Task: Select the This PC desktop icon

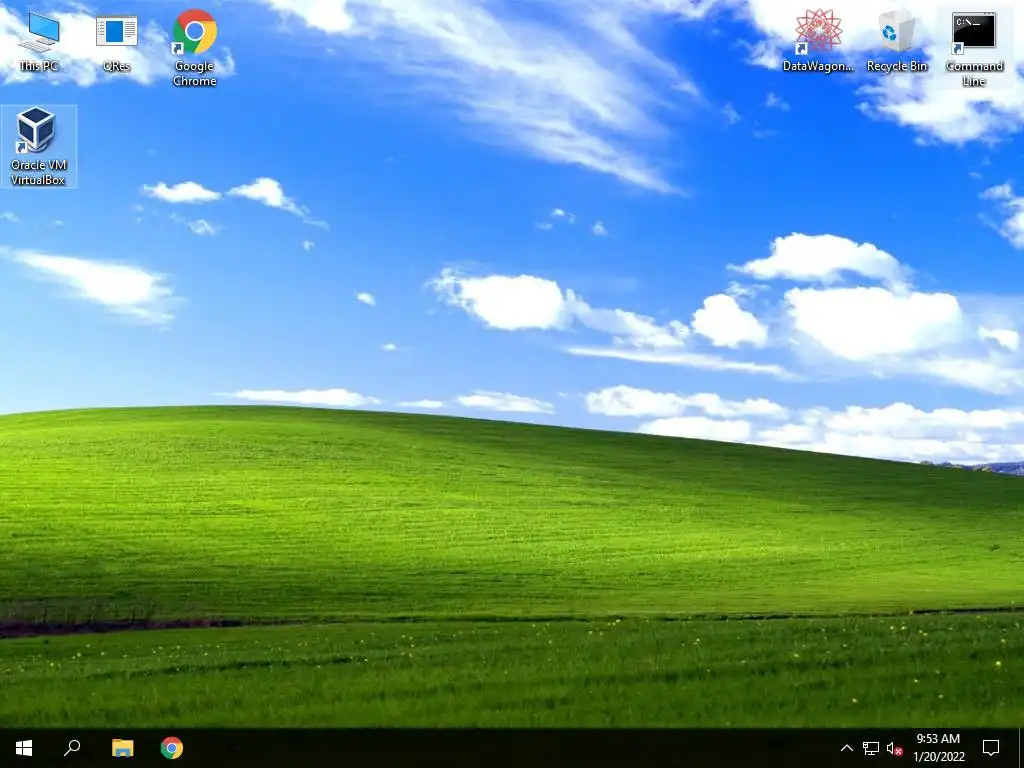Action: point(39,42)
